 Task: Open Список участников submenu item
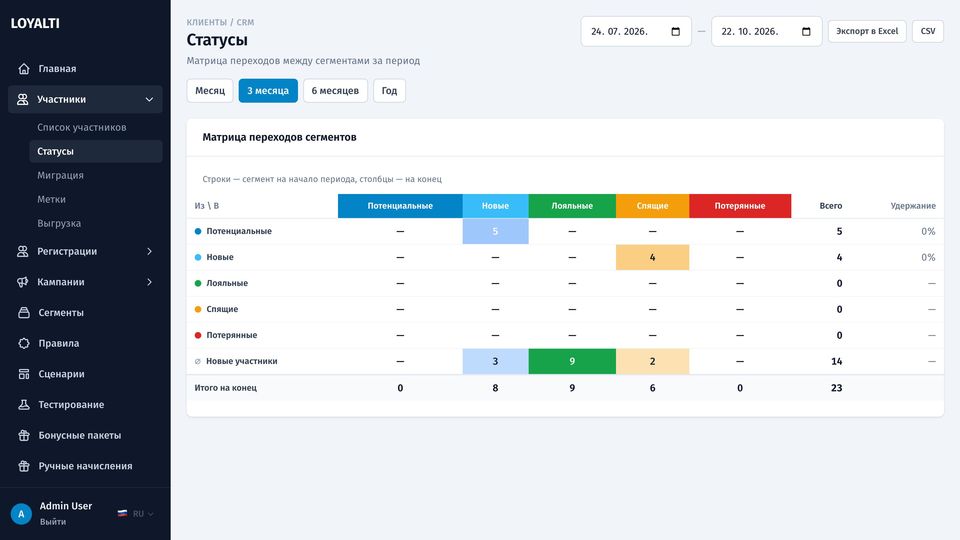pyautogui.click(x=96, y=127)
